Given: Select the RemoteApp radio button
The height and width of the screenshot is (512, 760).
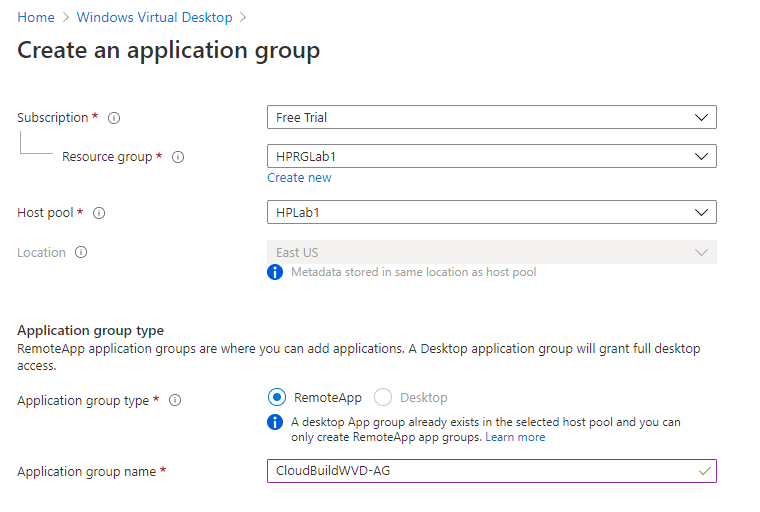Looking at the screenshot, I should (x=277, y=398).
